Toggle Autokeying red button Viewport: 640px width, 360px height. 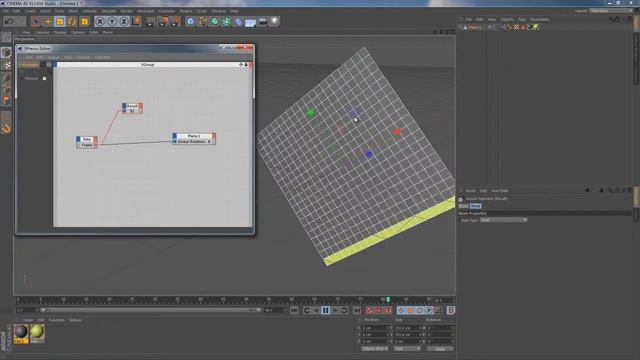pos(379,311)
